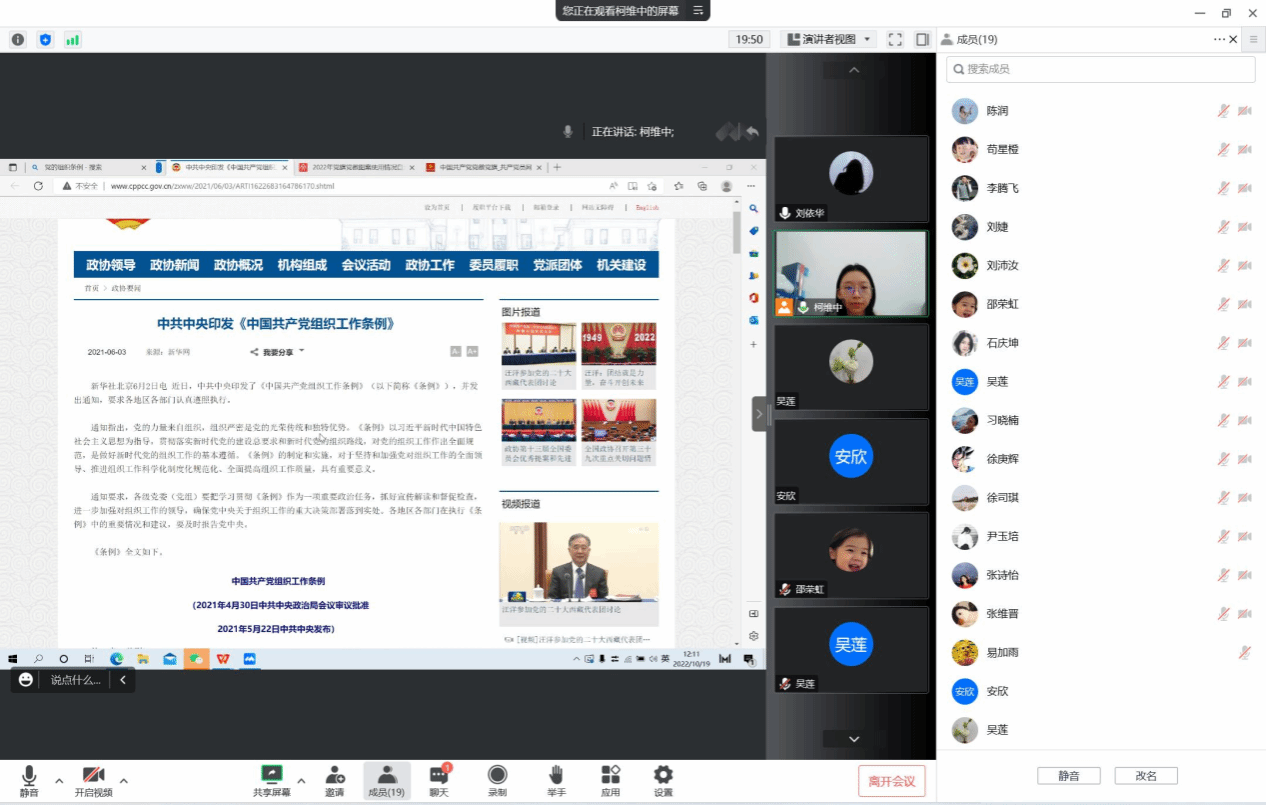Screen dimensions: 1266x805
Task: Start recording with the 录制 icon
Action: [497, 775]
